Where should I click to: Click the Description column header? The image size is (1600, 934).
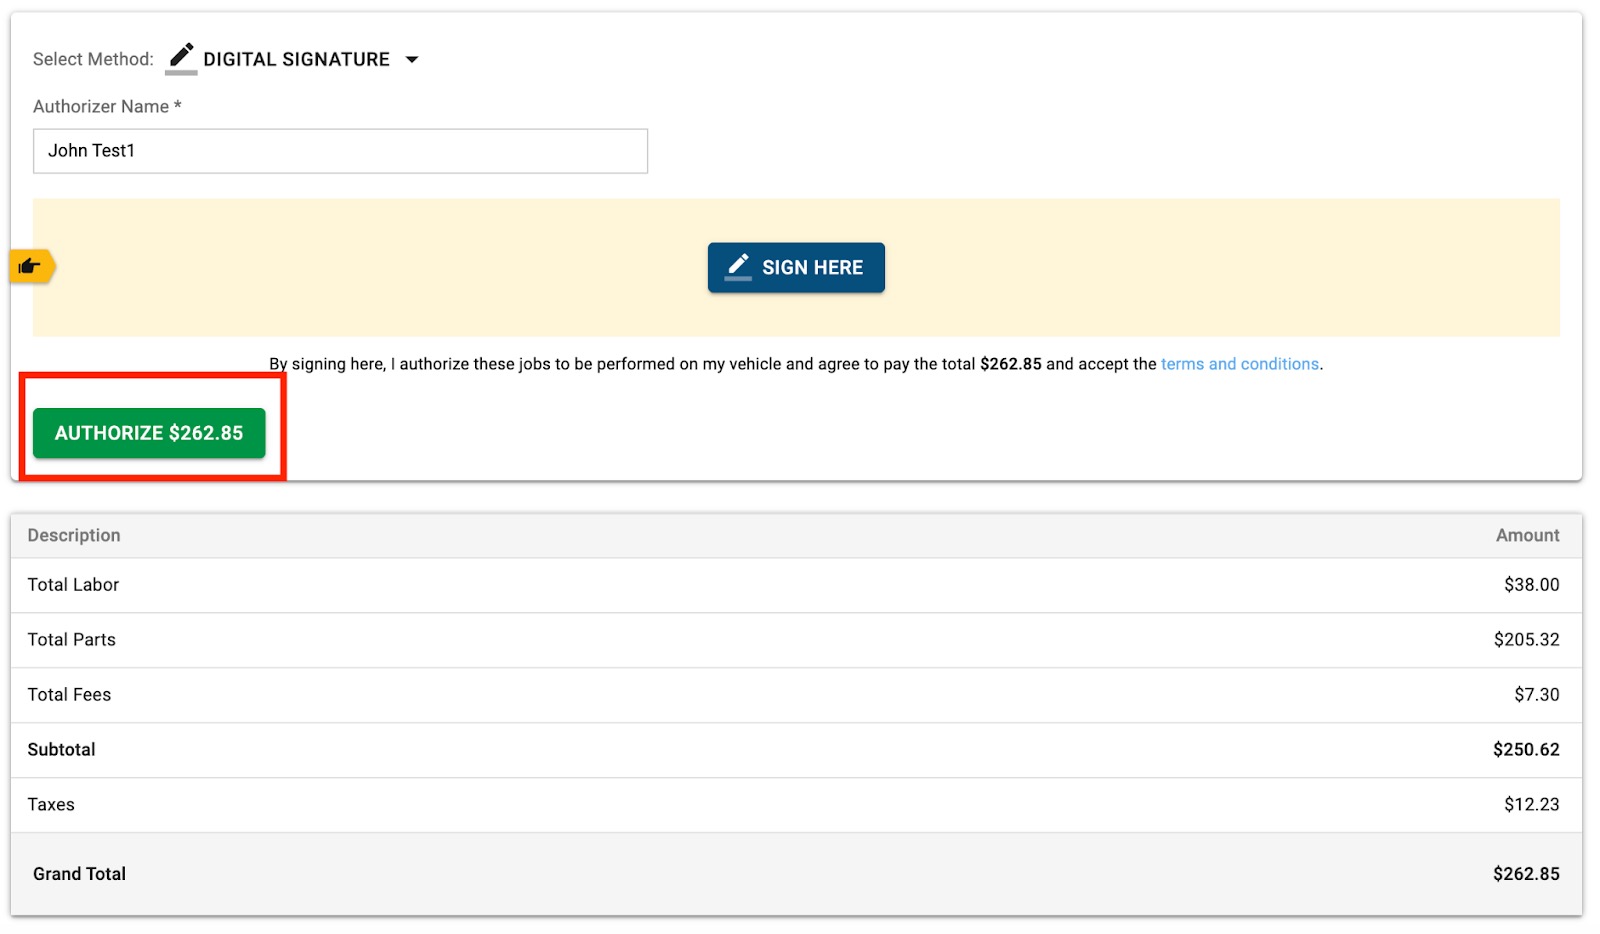(x=73, y=535)
